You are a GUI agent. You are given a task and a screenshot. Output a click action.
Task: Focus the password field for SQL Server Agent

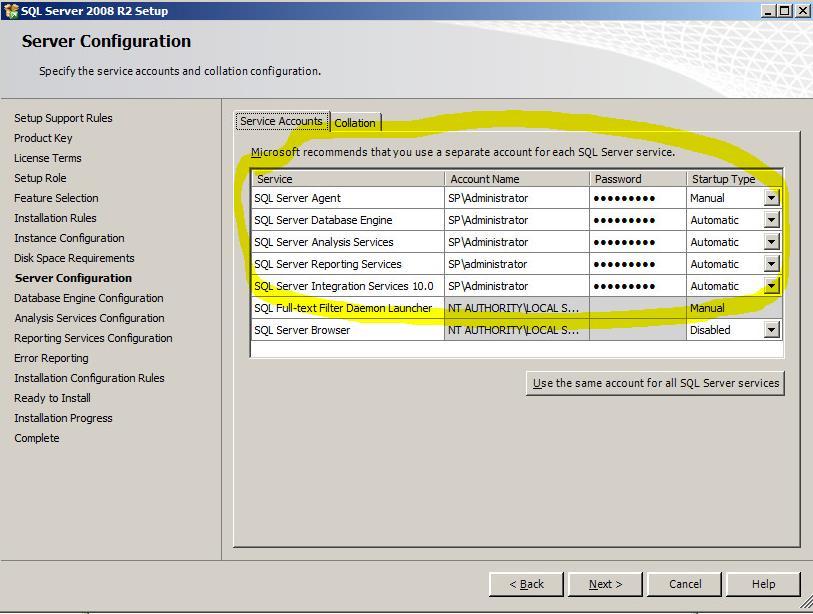click(x=638, y=198)
